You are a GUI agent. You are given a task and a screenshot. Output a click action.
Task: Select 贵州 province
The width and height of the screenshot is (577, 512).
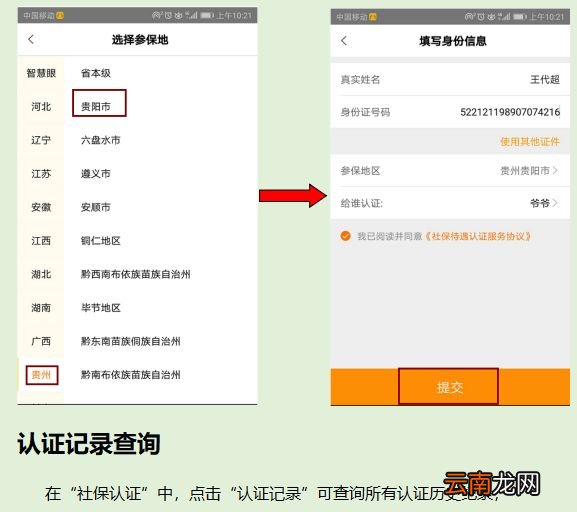[x=42, y=375]
